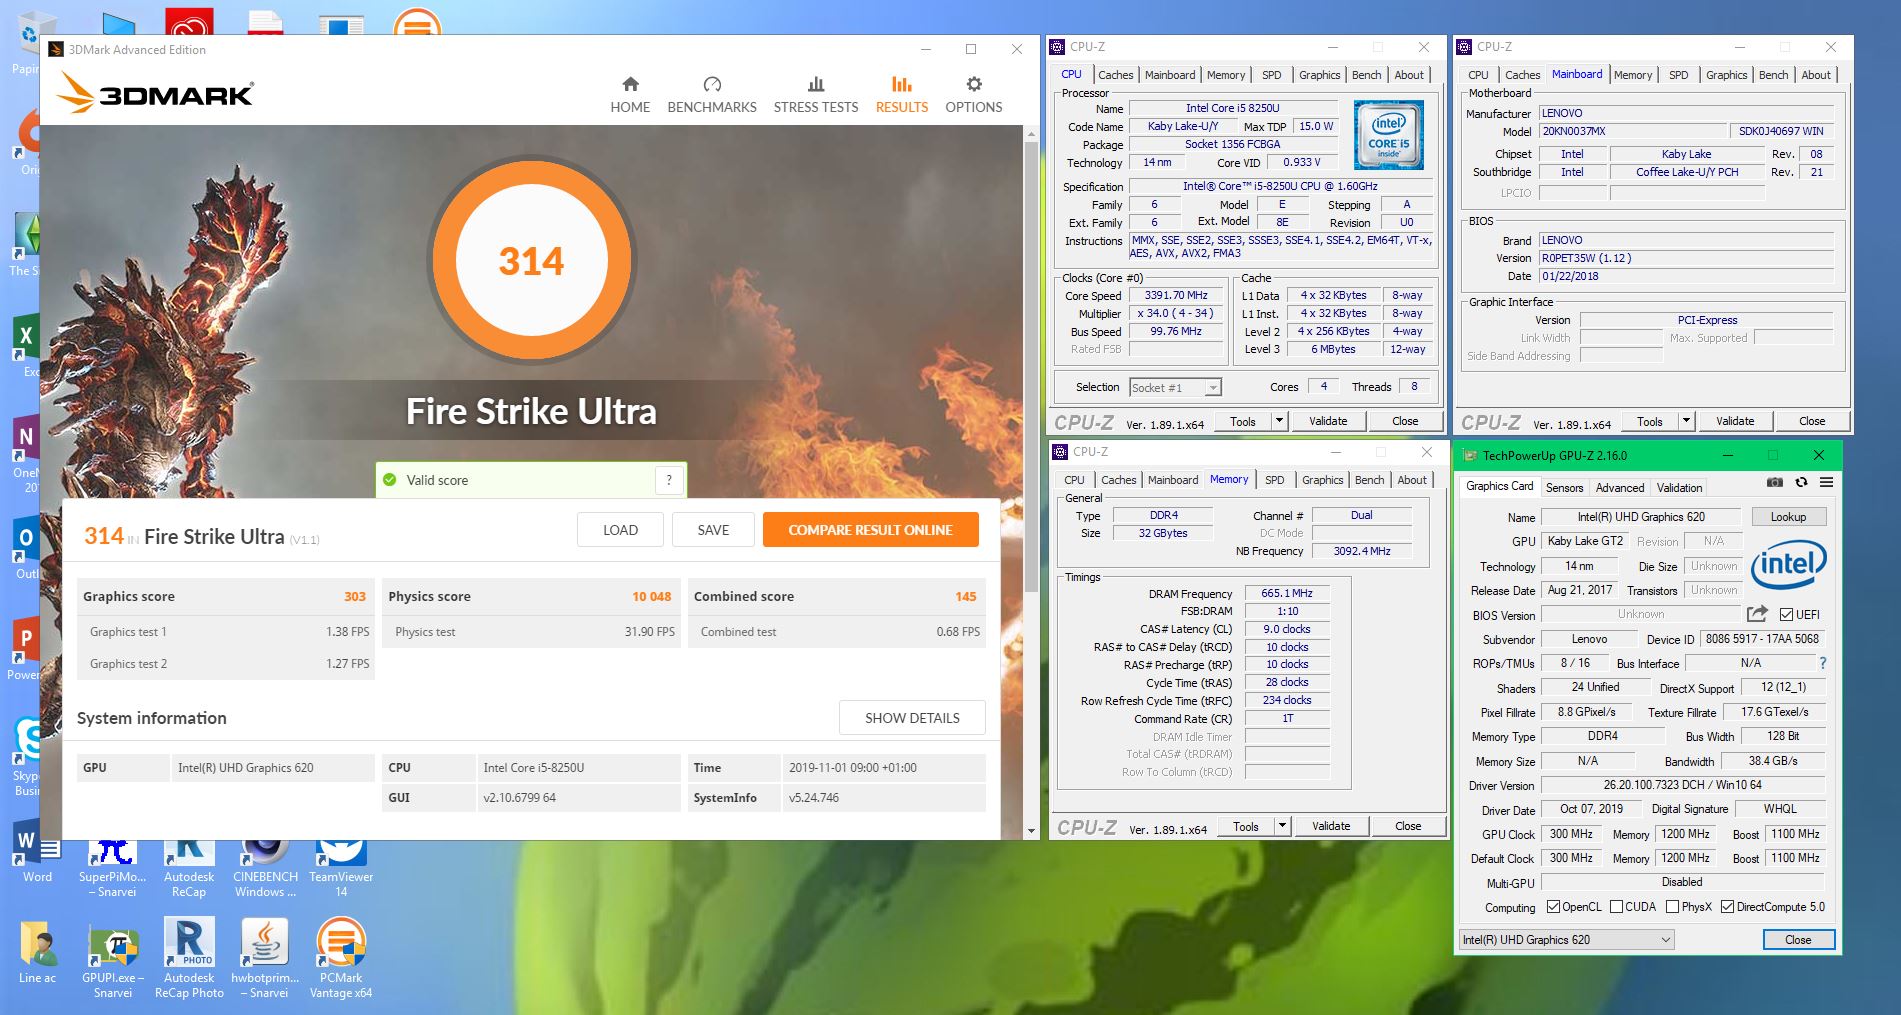Click the DRAM Frequency value 665.1 MHz
Image resolution: width=1901 pixels, height=1015 pixels.
[1287, 593]
